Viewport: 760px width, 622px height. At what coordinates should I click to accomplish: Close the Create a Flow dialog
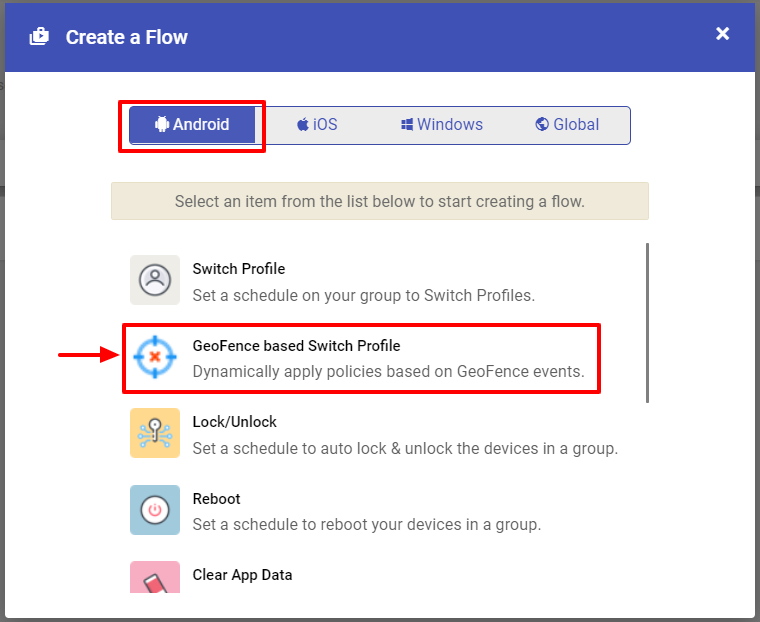pyautogui.click(x=722, y=33)
